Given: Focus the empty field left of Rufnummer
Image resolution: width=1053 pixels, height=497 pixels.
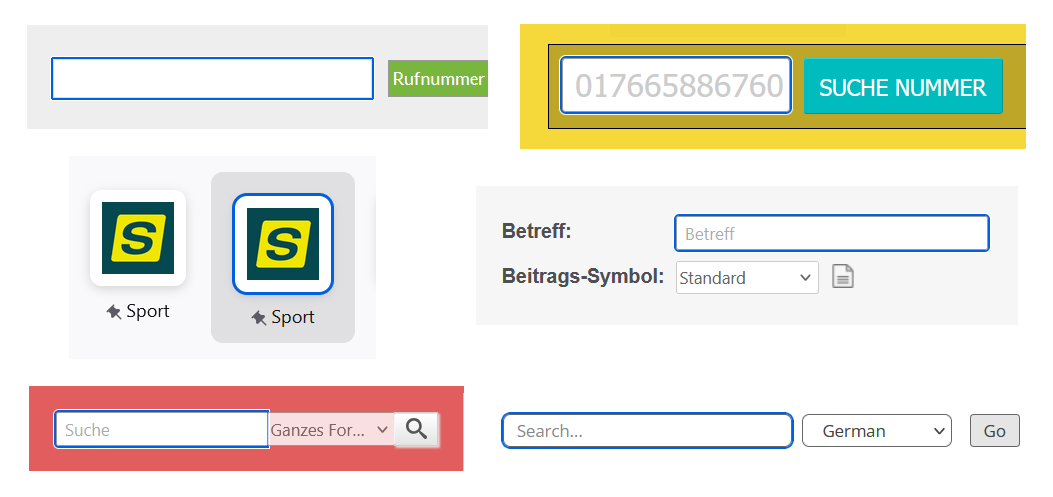Looking at the screenshot, I should (212, 79).
